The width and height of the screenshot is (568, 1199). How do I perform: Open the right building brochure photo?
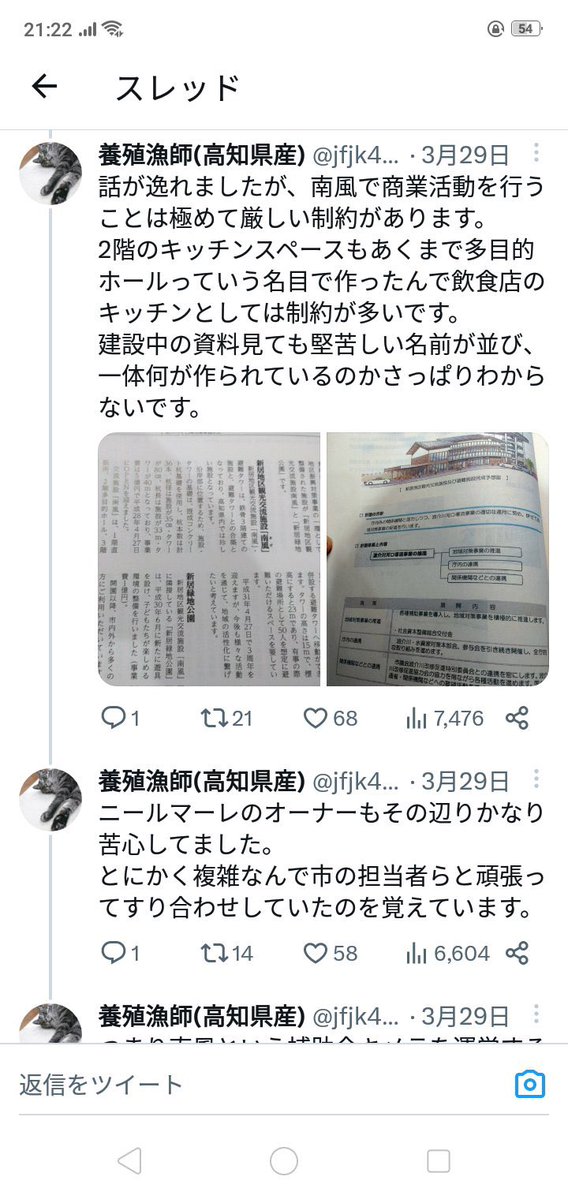437,559
